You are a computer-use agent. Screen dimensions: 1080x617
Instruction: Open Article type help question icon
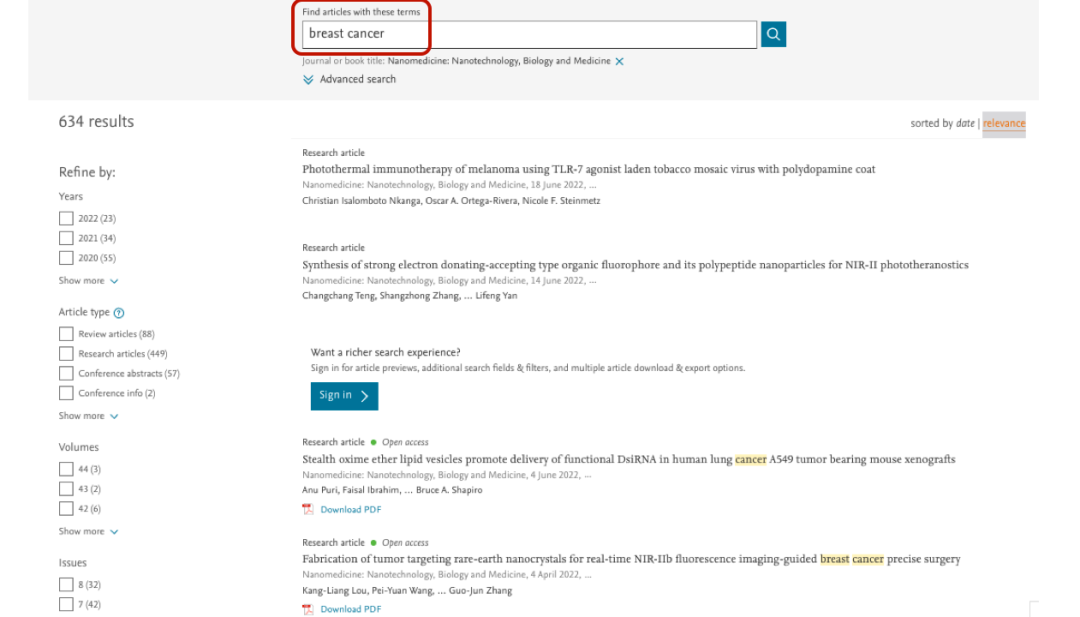coord(118,313)
